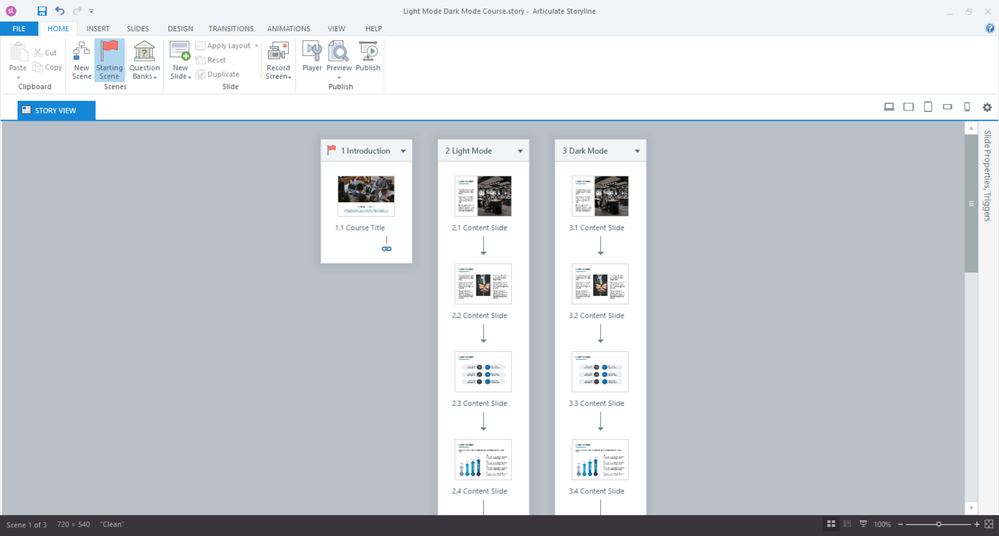This screenshot has height=536, width=999.
Task: Open the Customize Quick Access Toolbar arrow
Action: coord(91,11)
